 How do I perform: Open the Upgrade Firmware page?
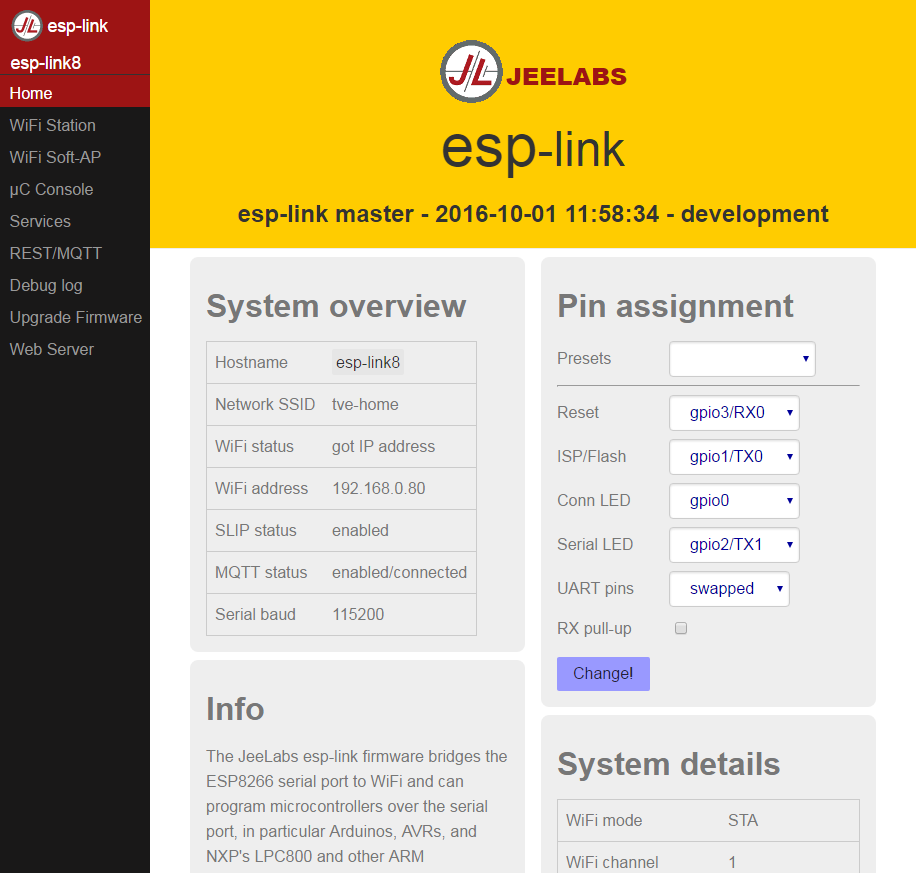pos(75,317)
